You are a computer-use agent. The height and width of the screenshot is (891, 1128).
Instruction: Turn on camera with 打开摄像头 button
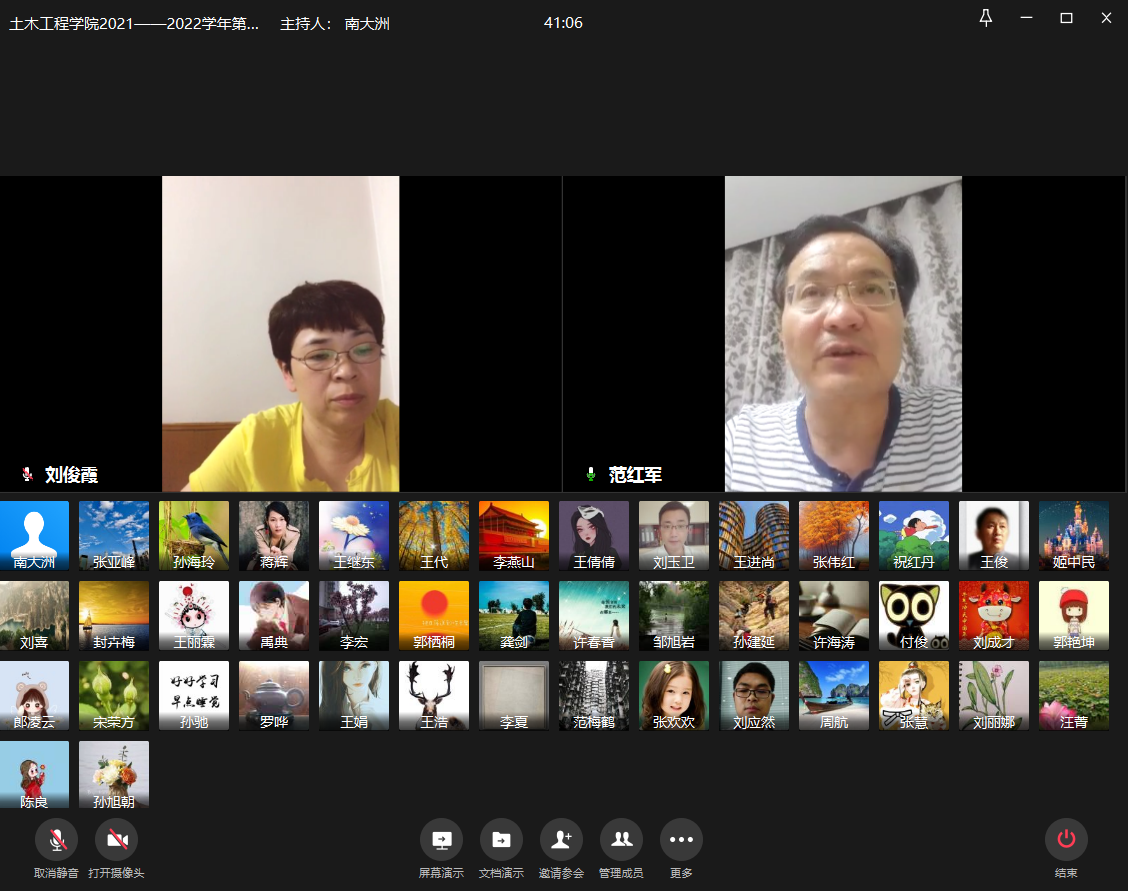116,840
